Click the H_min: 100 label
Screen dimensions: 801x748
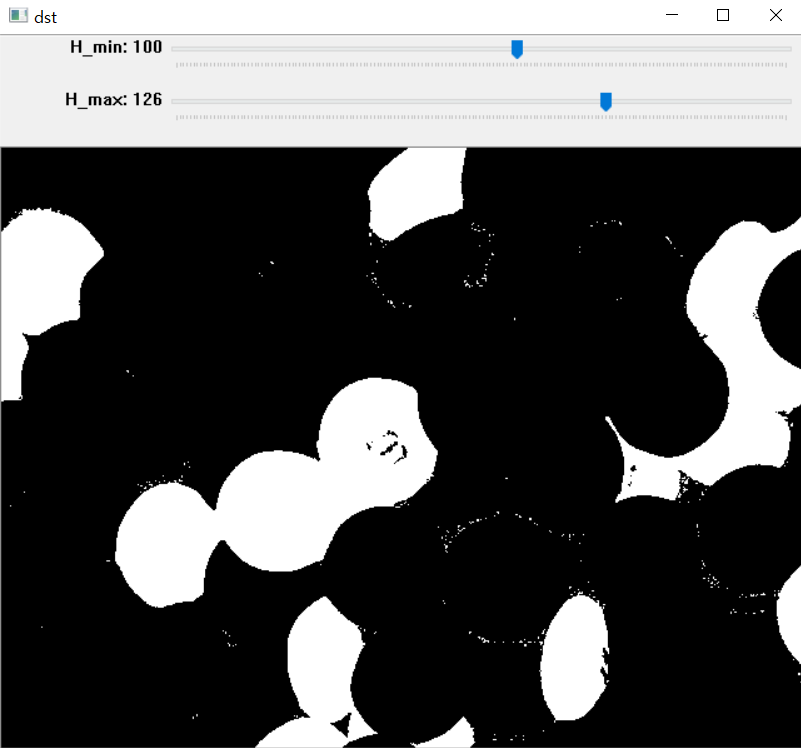coord(116,48)
